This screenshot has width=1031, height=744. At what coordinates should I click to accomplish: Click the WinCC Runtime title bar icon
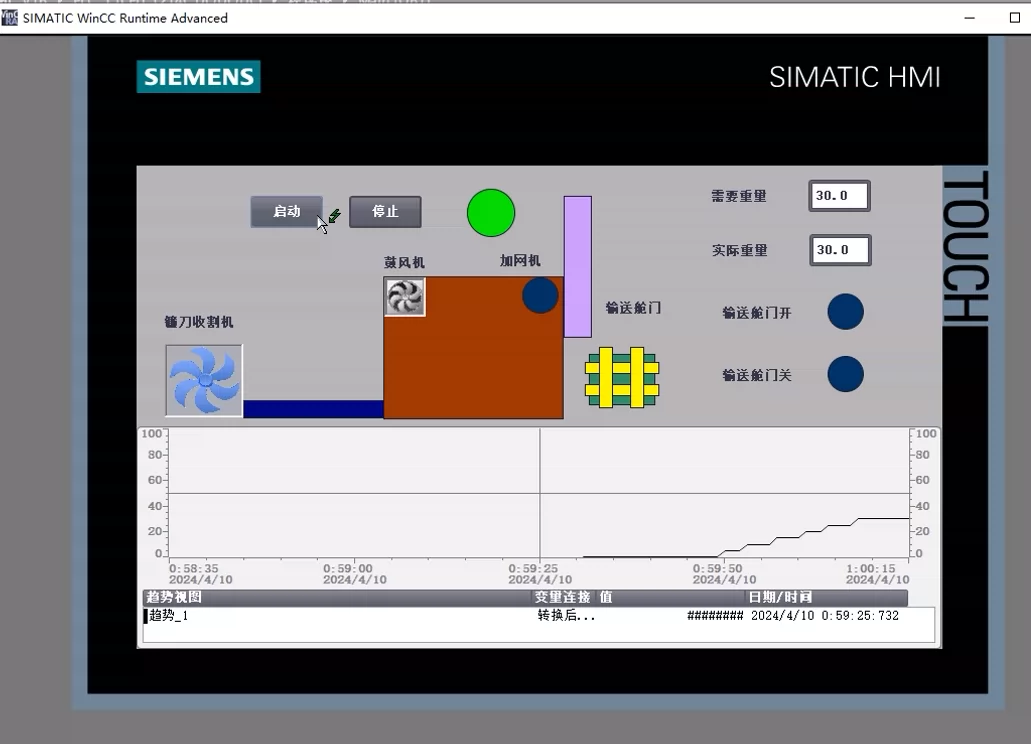coord(10,18)
